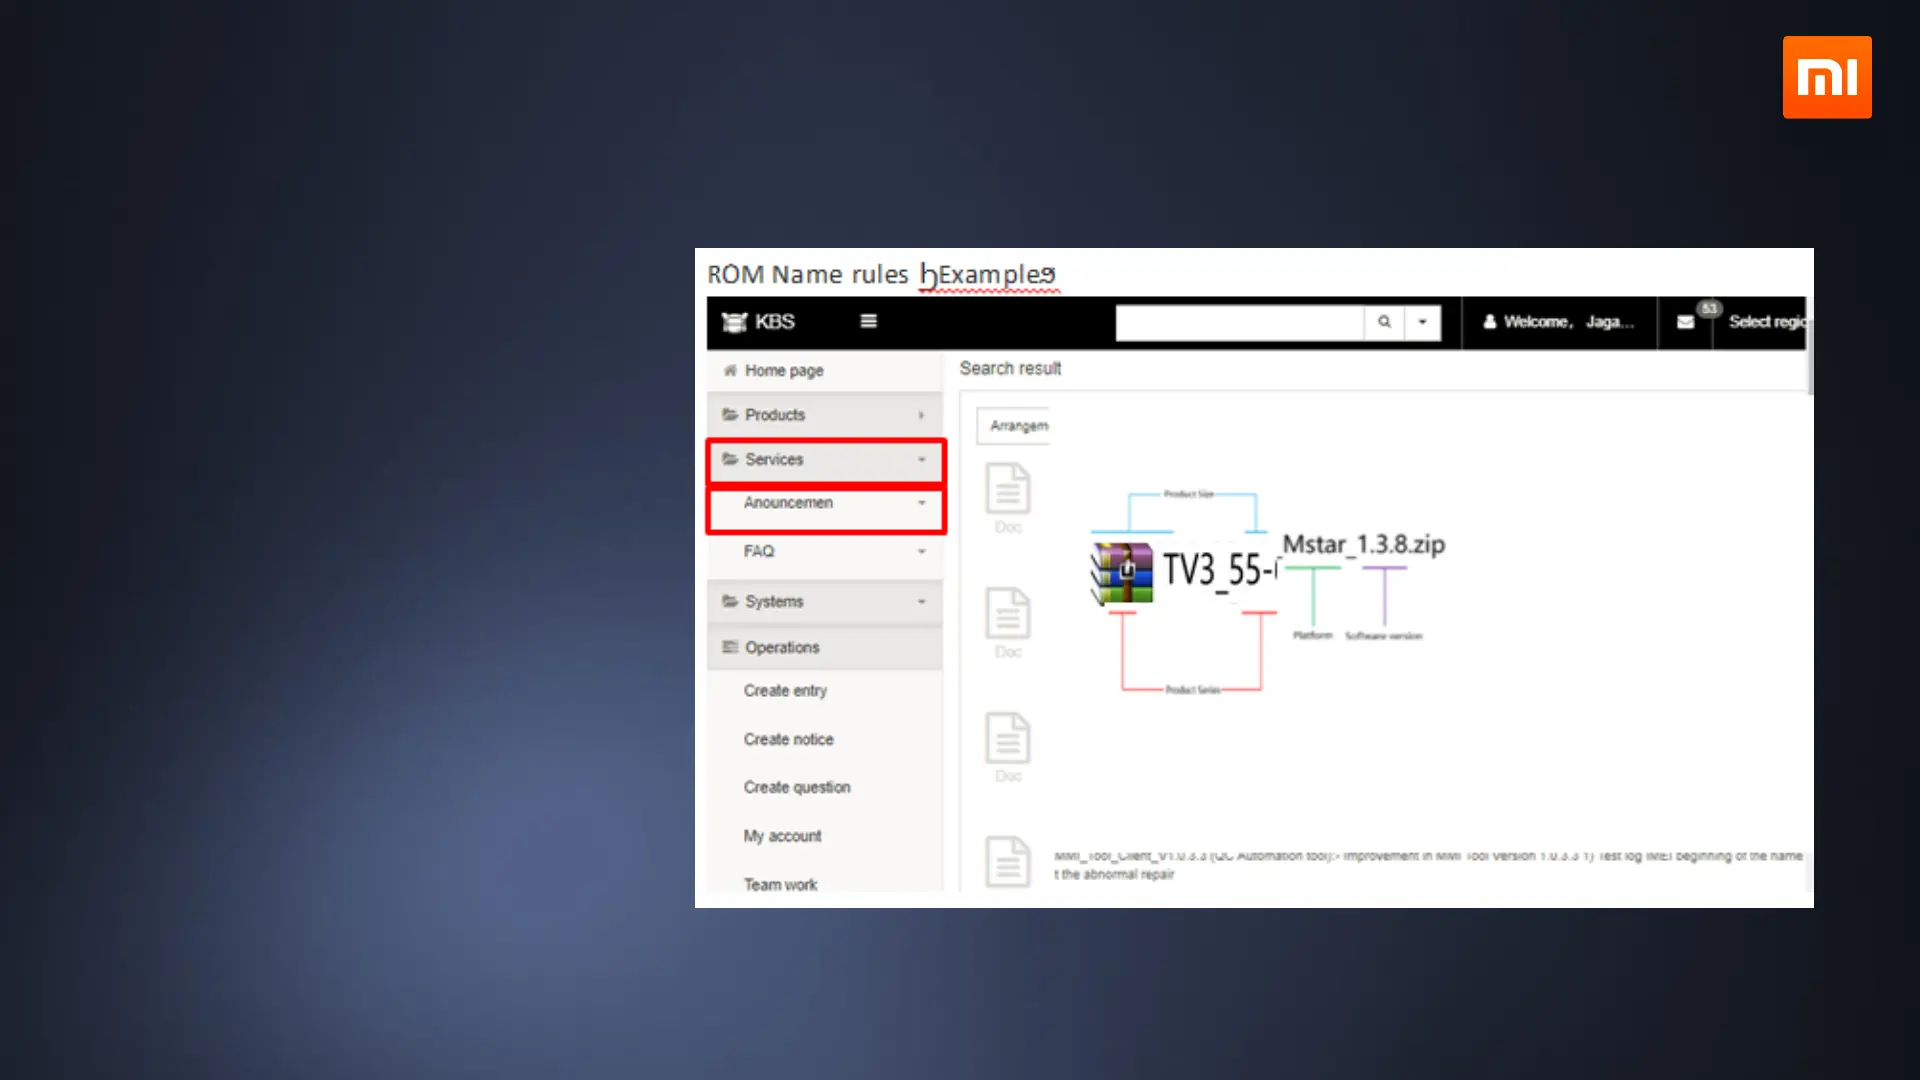Click the Xiaomi Mi logo
The width and height of the screenshot is (1920, 1080).
click(x=1826, y=77)
